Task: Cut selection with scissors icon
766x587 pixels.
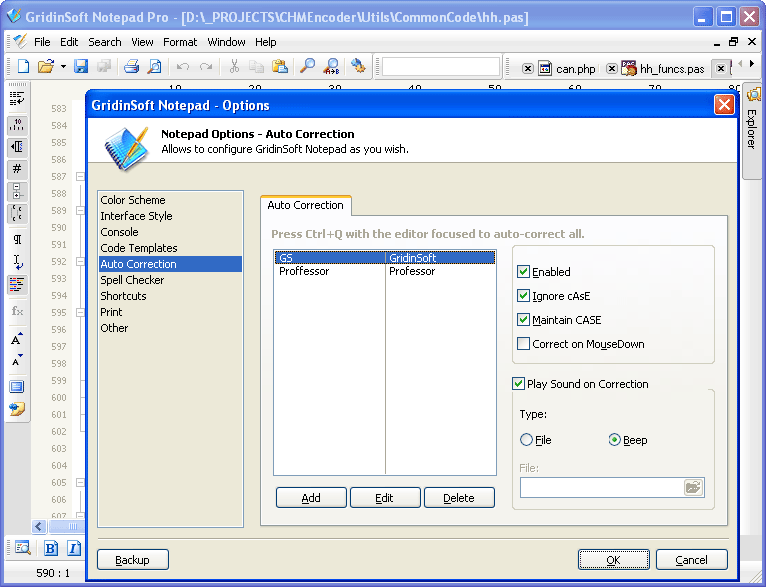Action: [x=234, y=66]
